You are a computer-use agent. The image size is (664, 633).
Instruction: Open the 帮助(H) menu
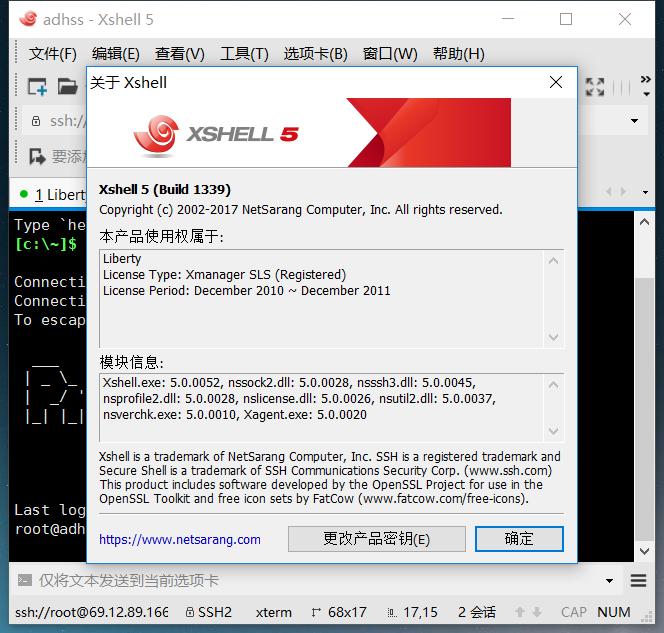tap(459, 54)
